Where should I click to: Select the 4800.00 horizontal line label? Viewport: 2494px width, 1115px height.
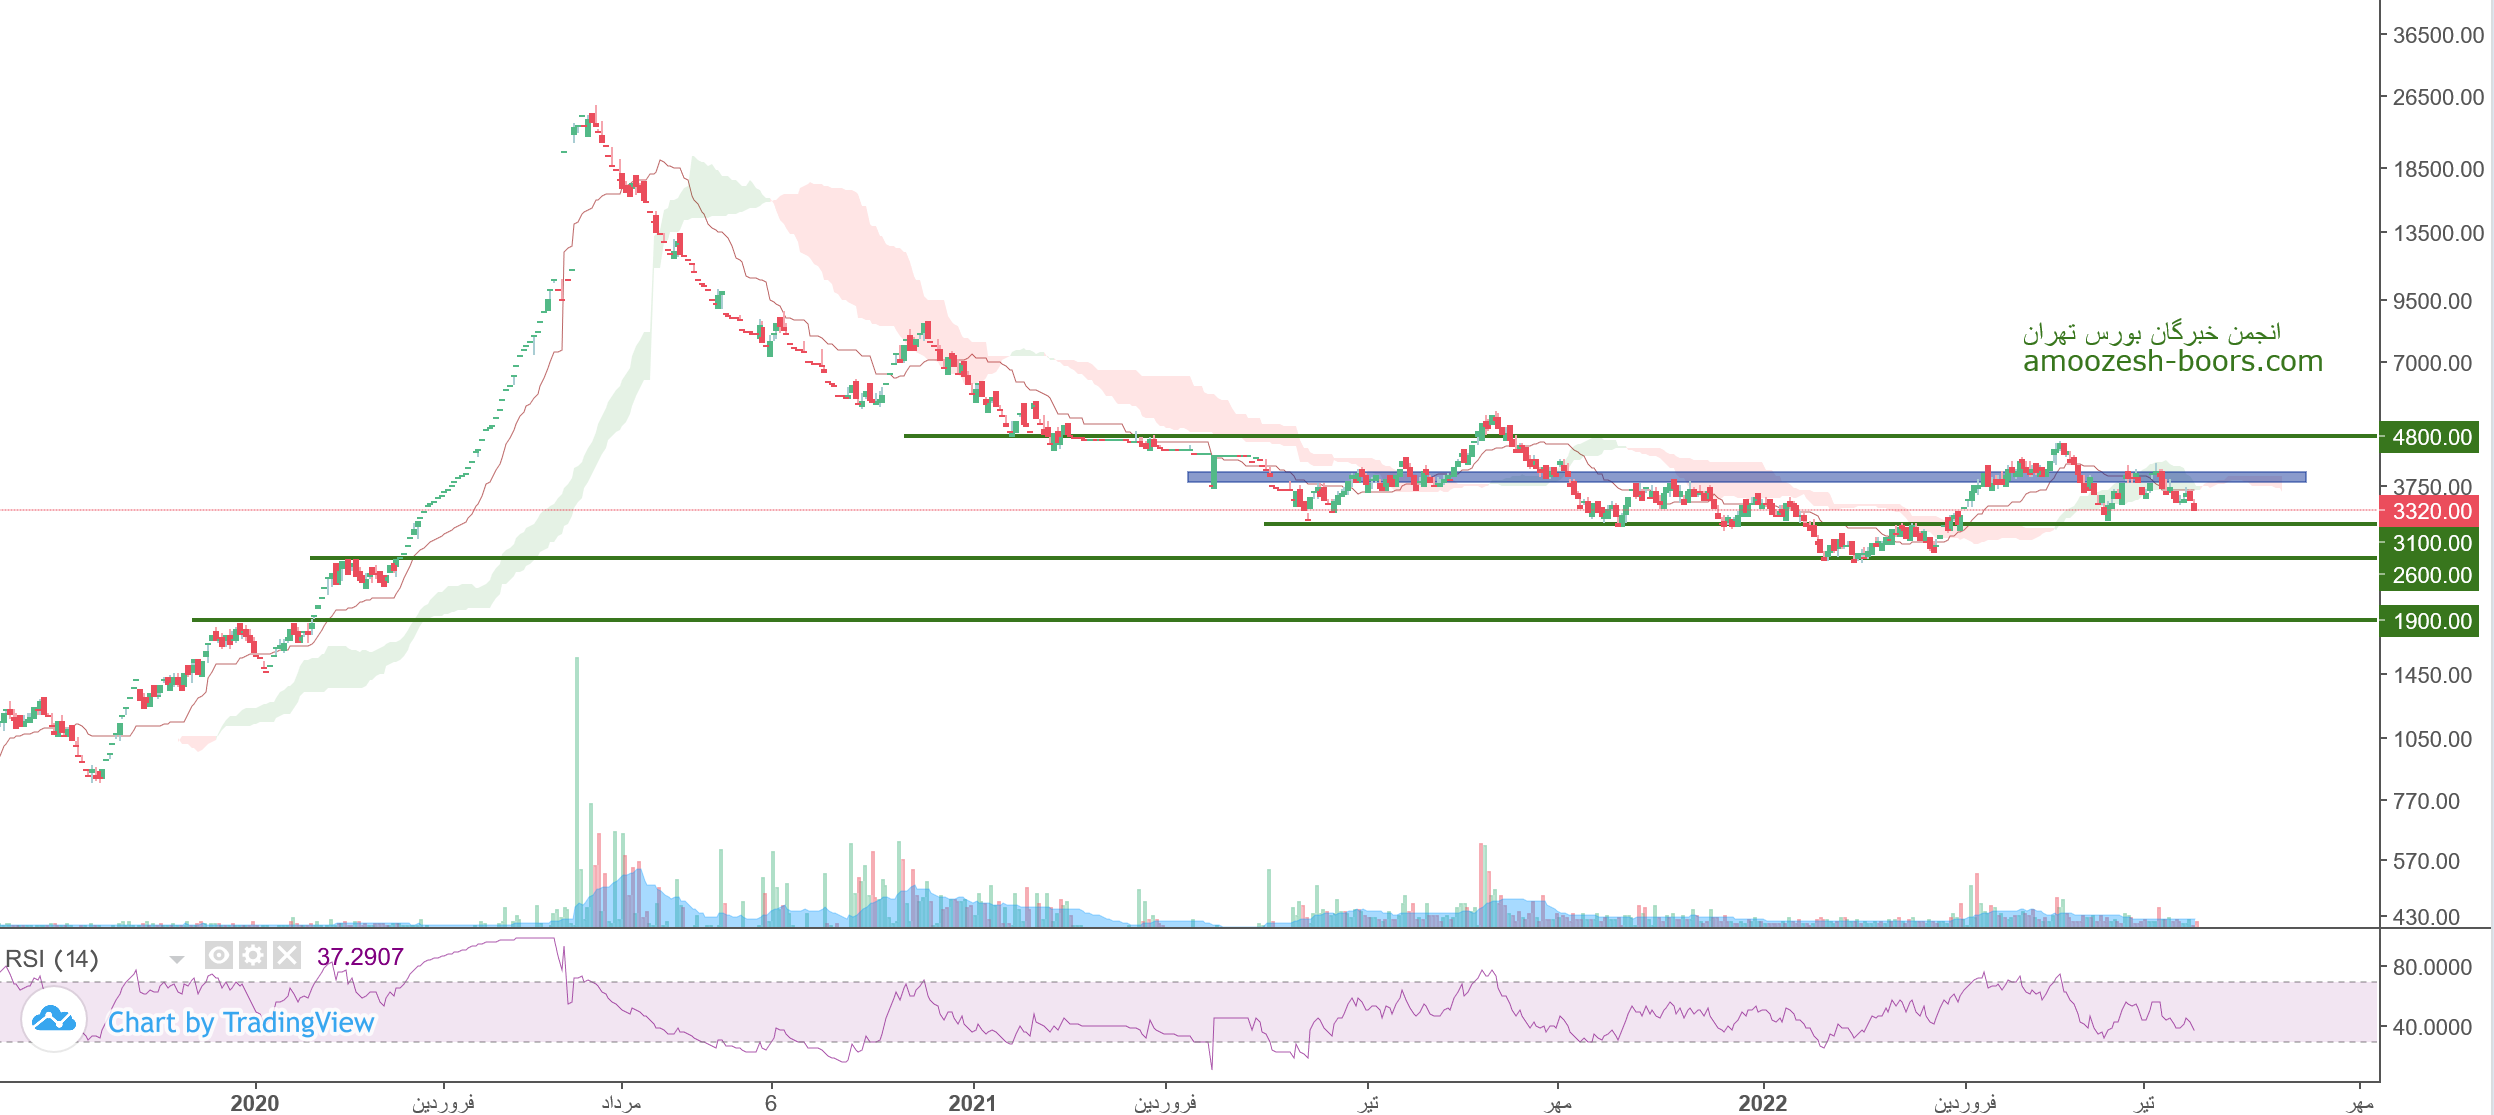(x=2430, y=437)
